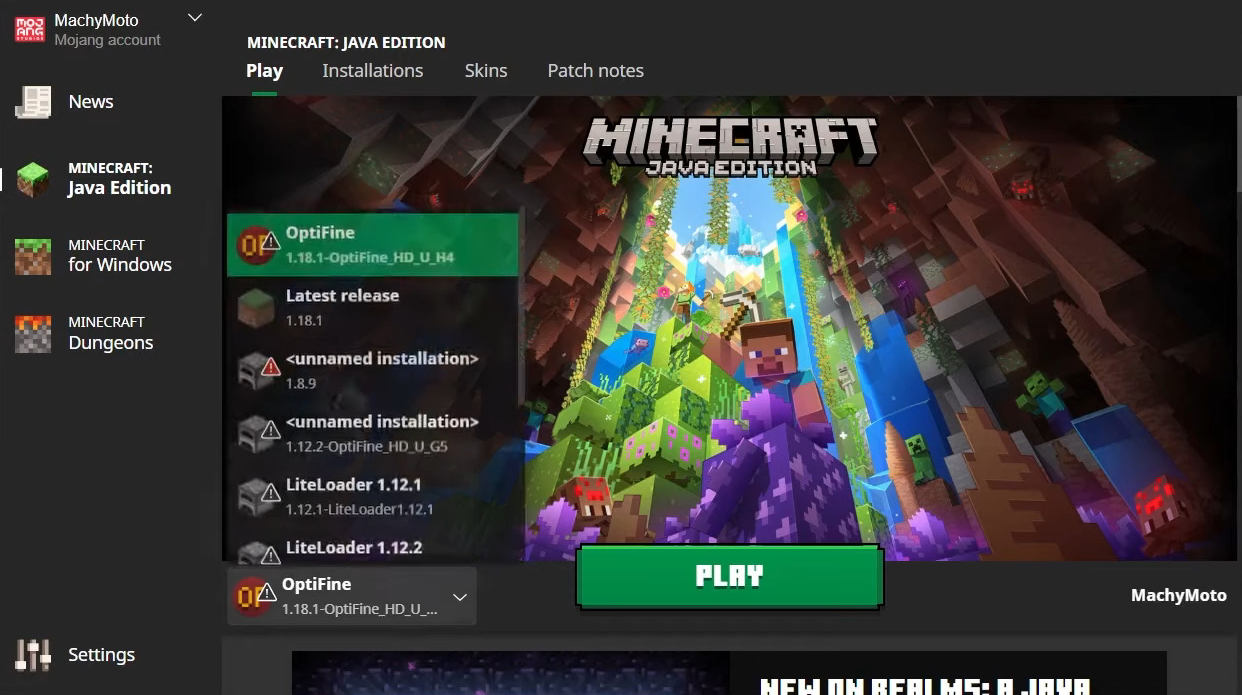The width and height of the screenshot is (1242, 695).
Task: Open the Settings sliders icon
Action: click(x=33, y=655)
